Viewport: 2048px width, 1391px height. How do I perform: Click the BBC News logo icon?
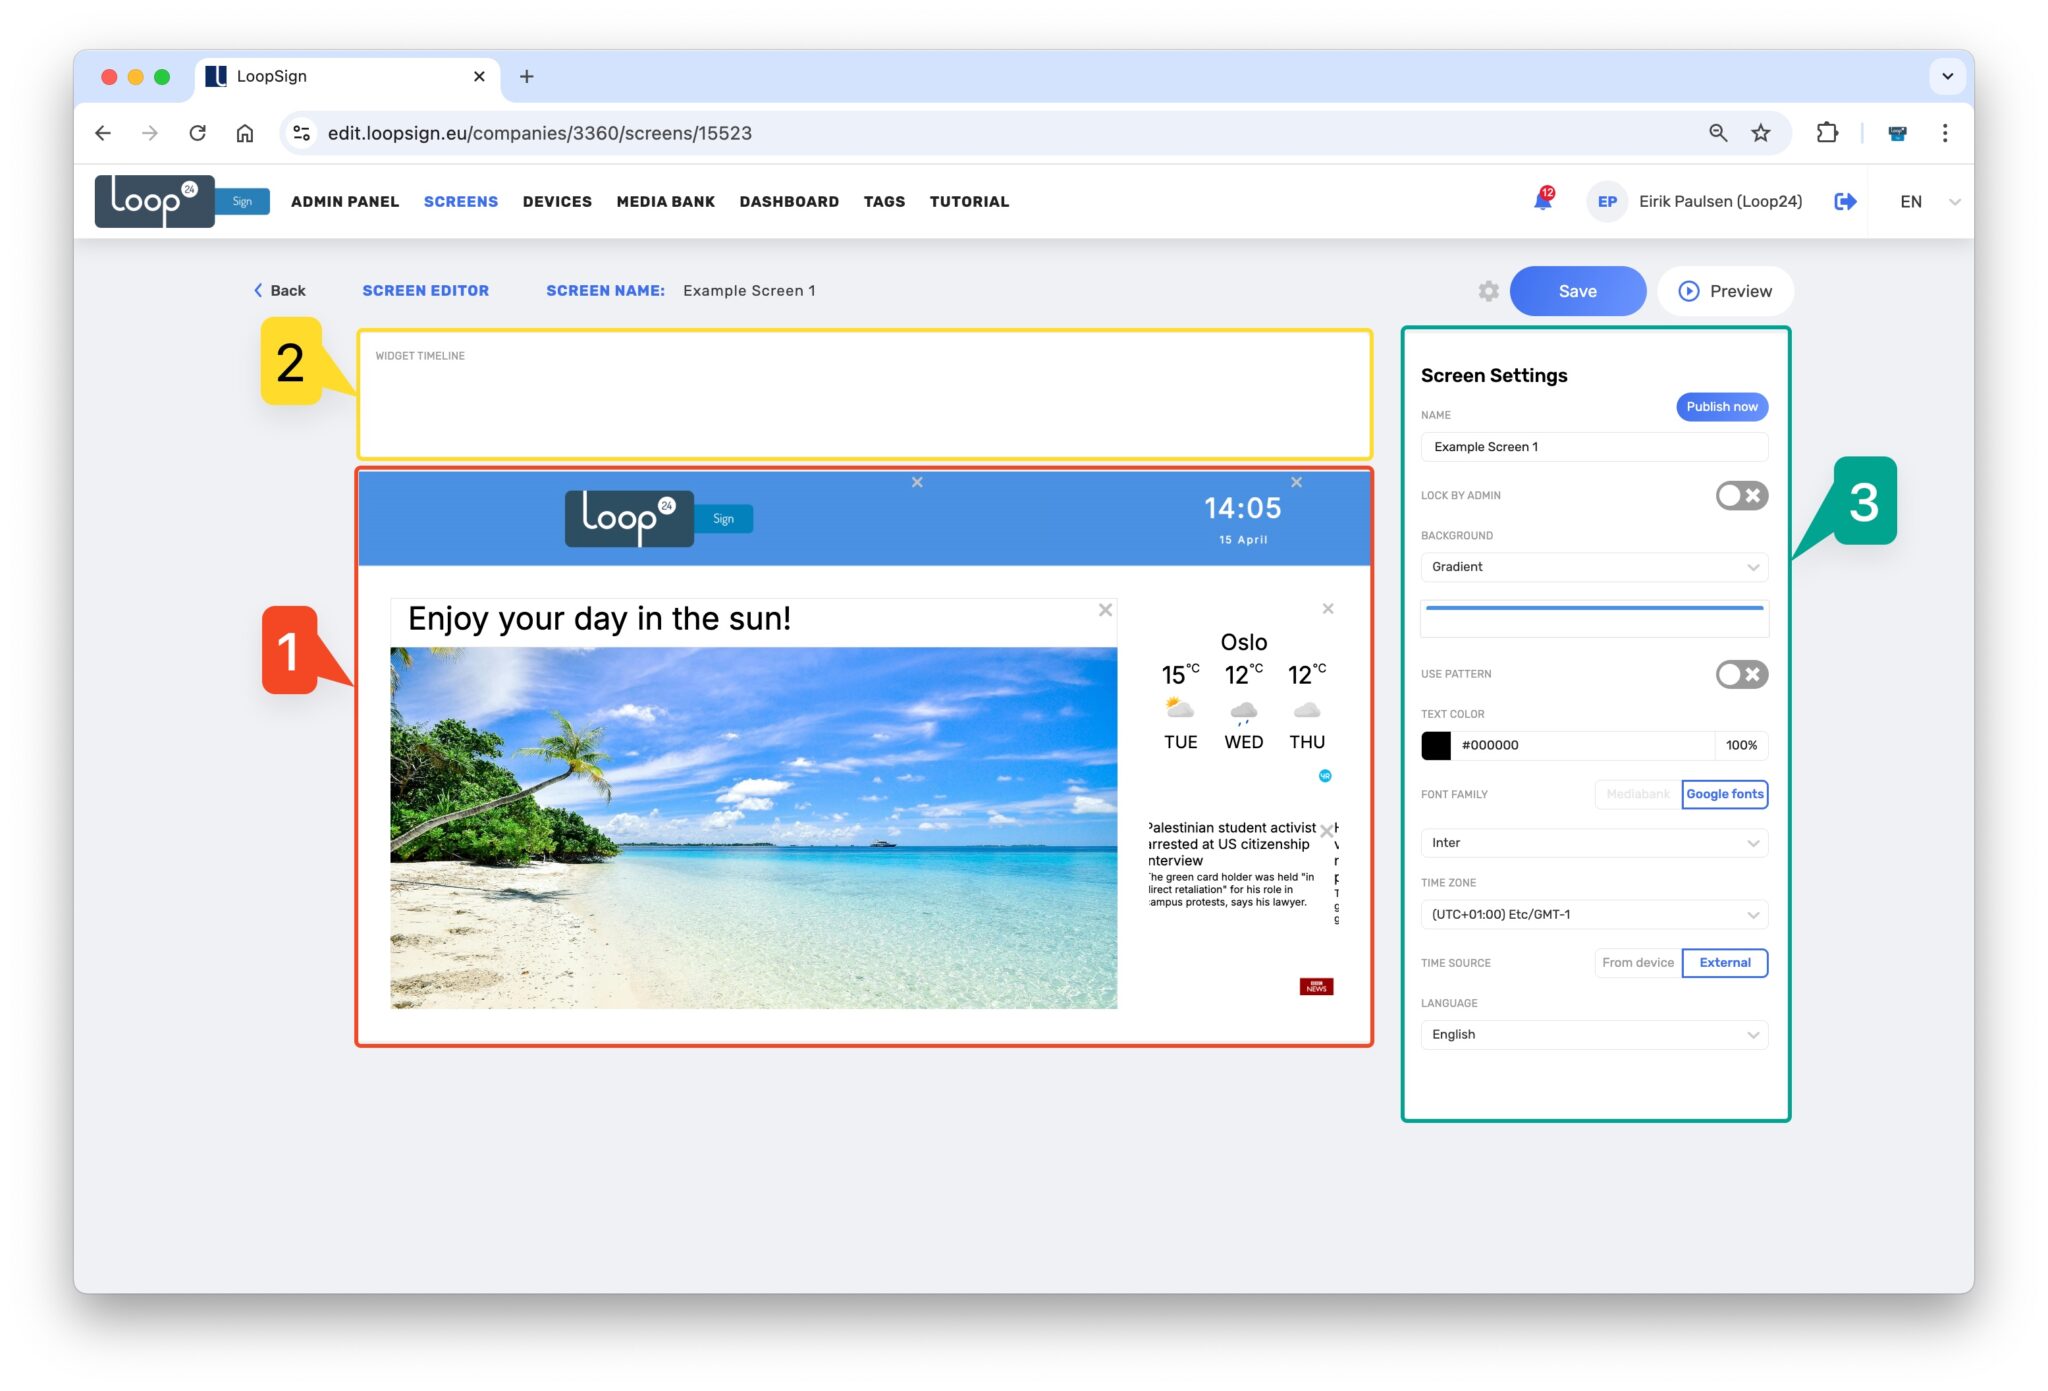click(x=1316, y=987)
